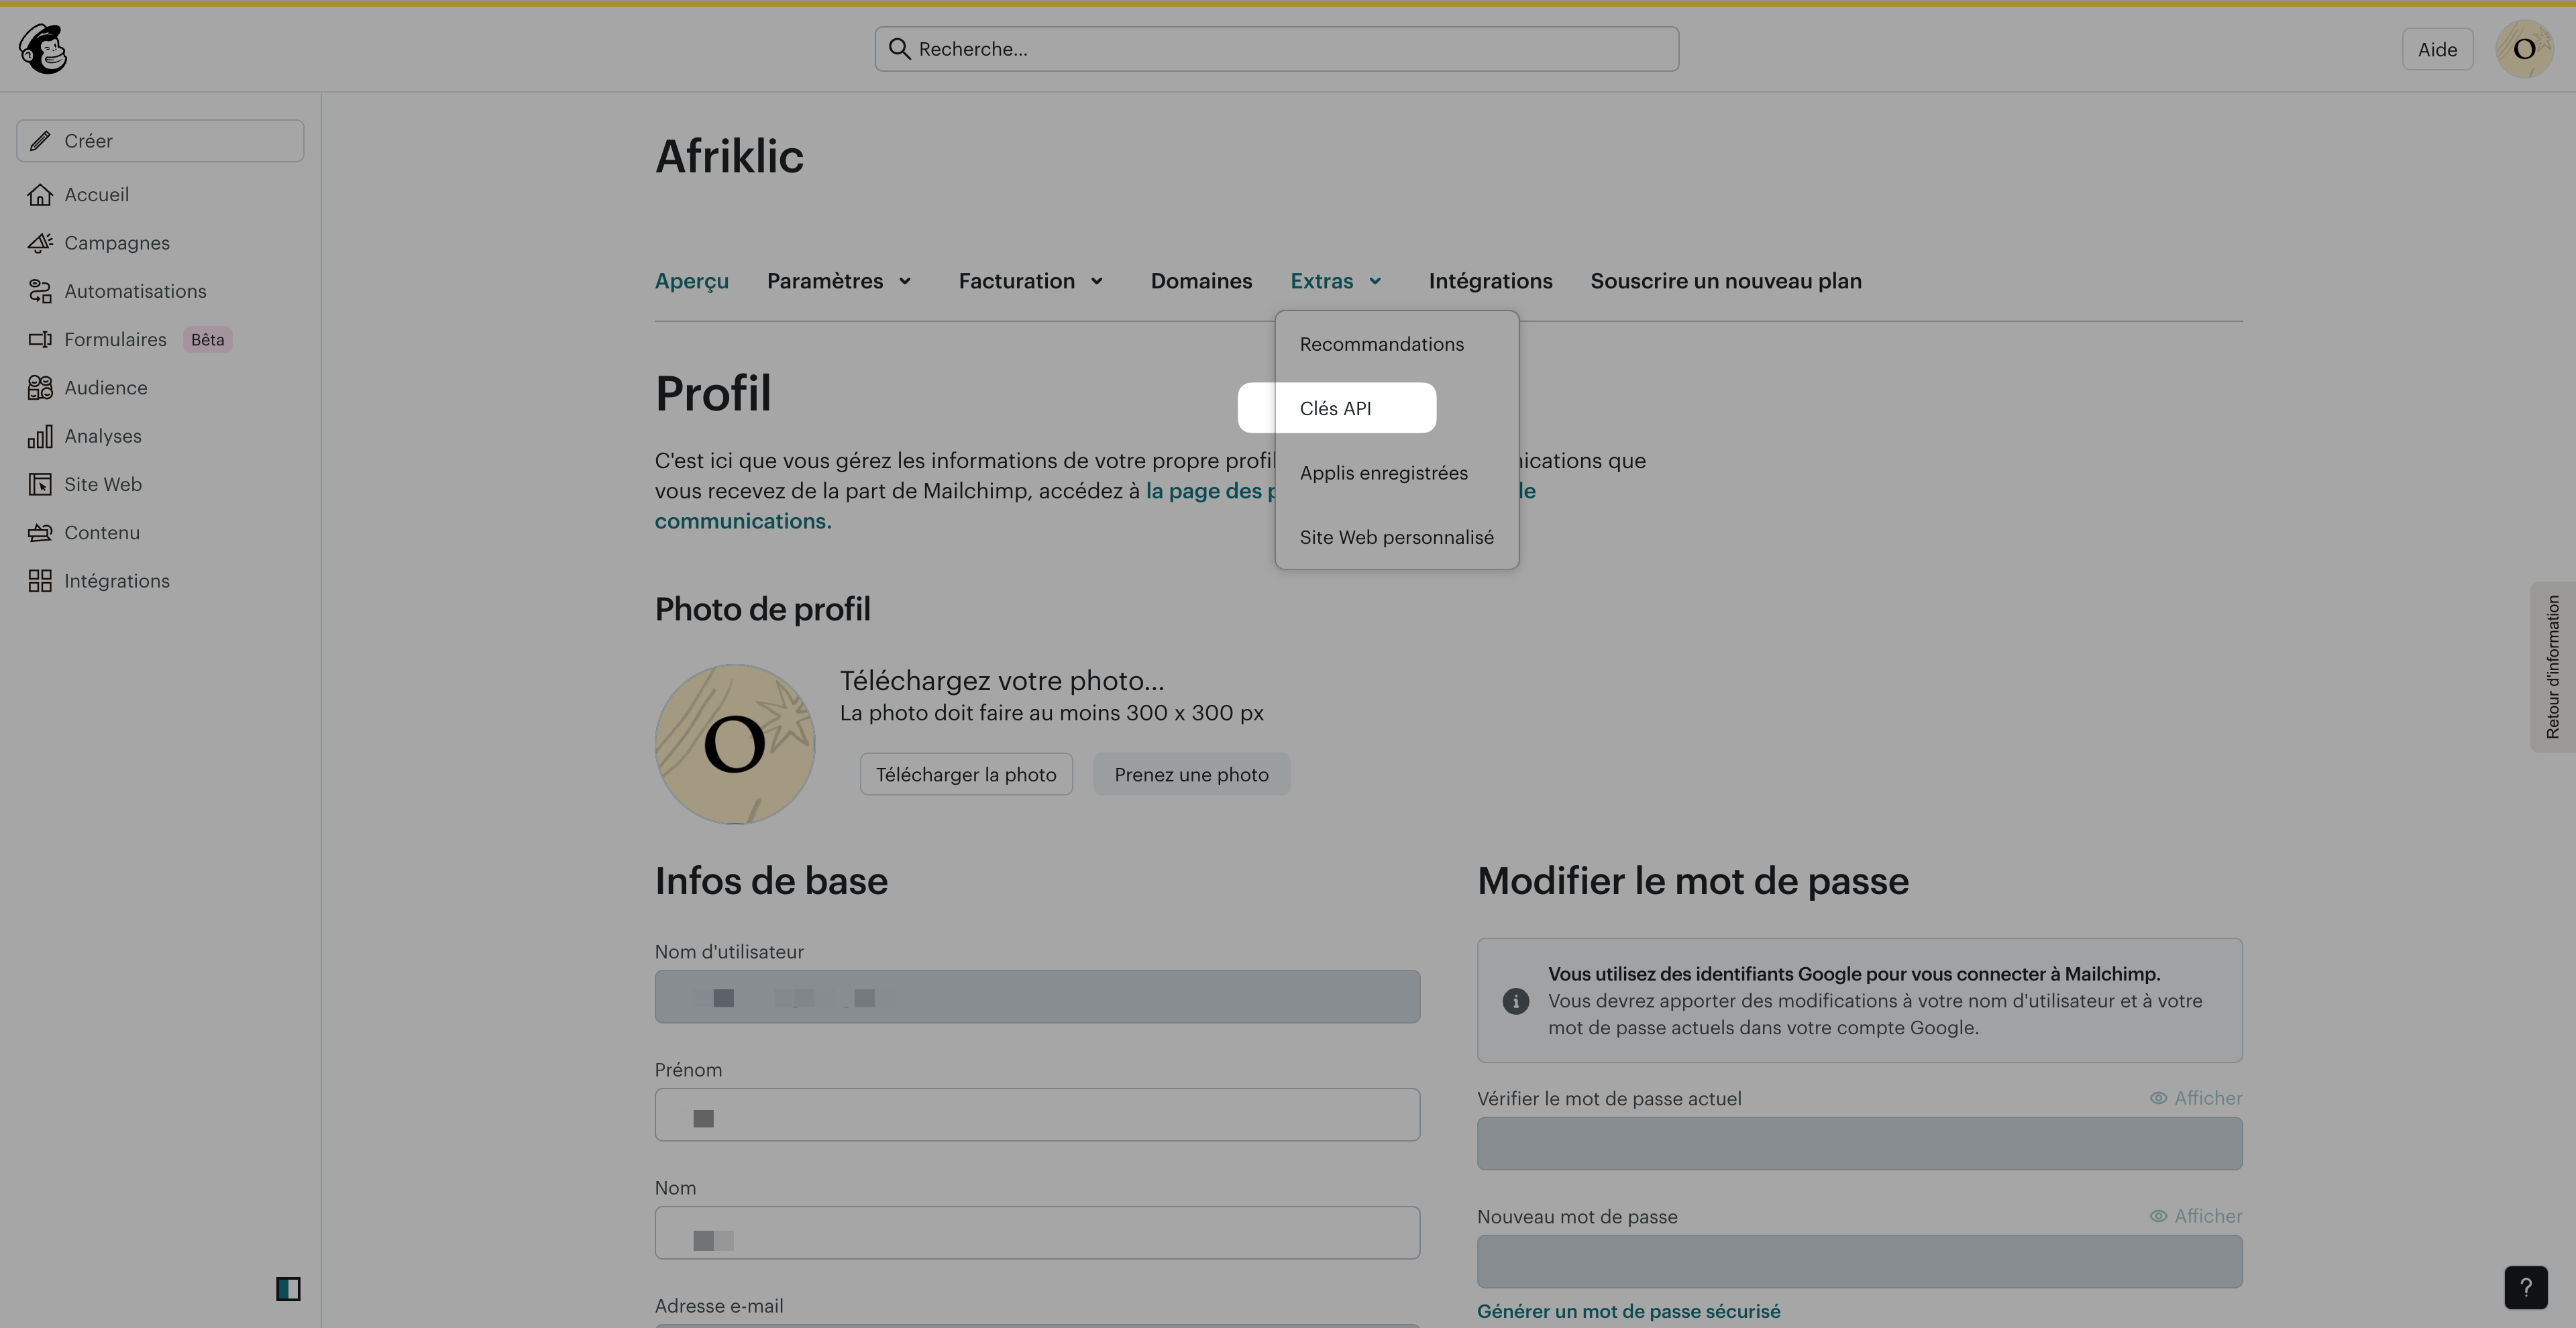Click Générer un mot de passe sécurisé
Viewport: 2576px width, 1328px height.
1628,1311
